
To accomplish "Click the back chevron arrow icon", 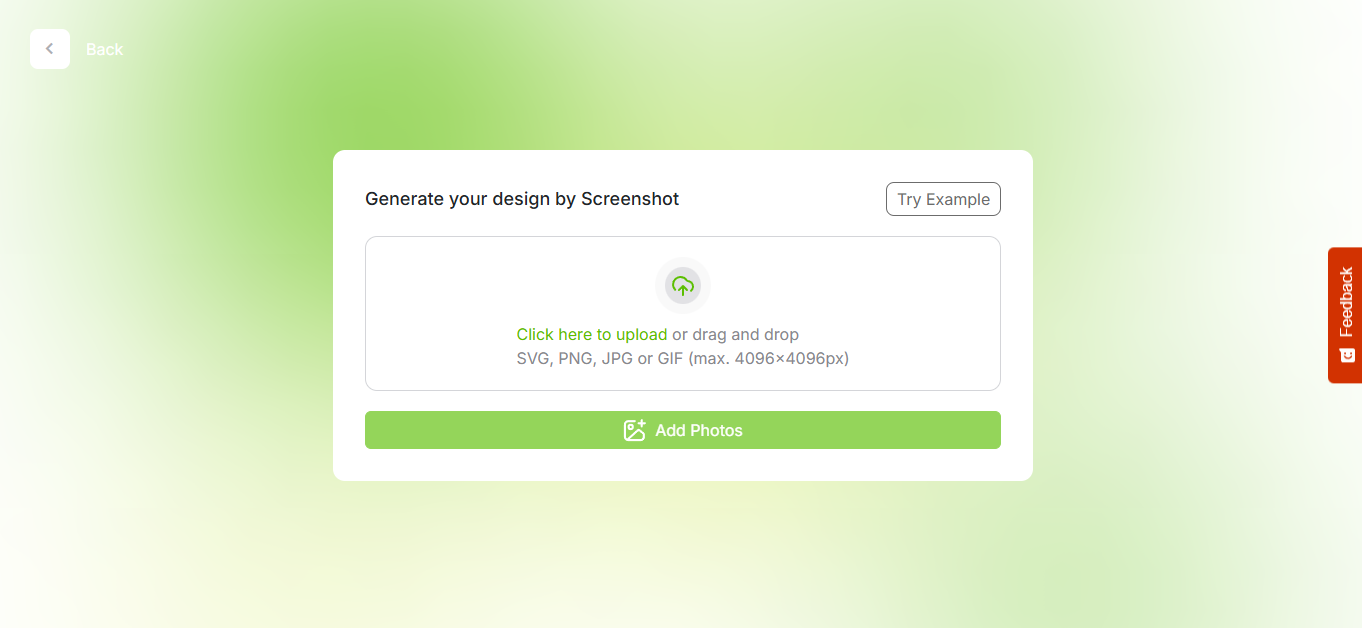I will point(50,49).
